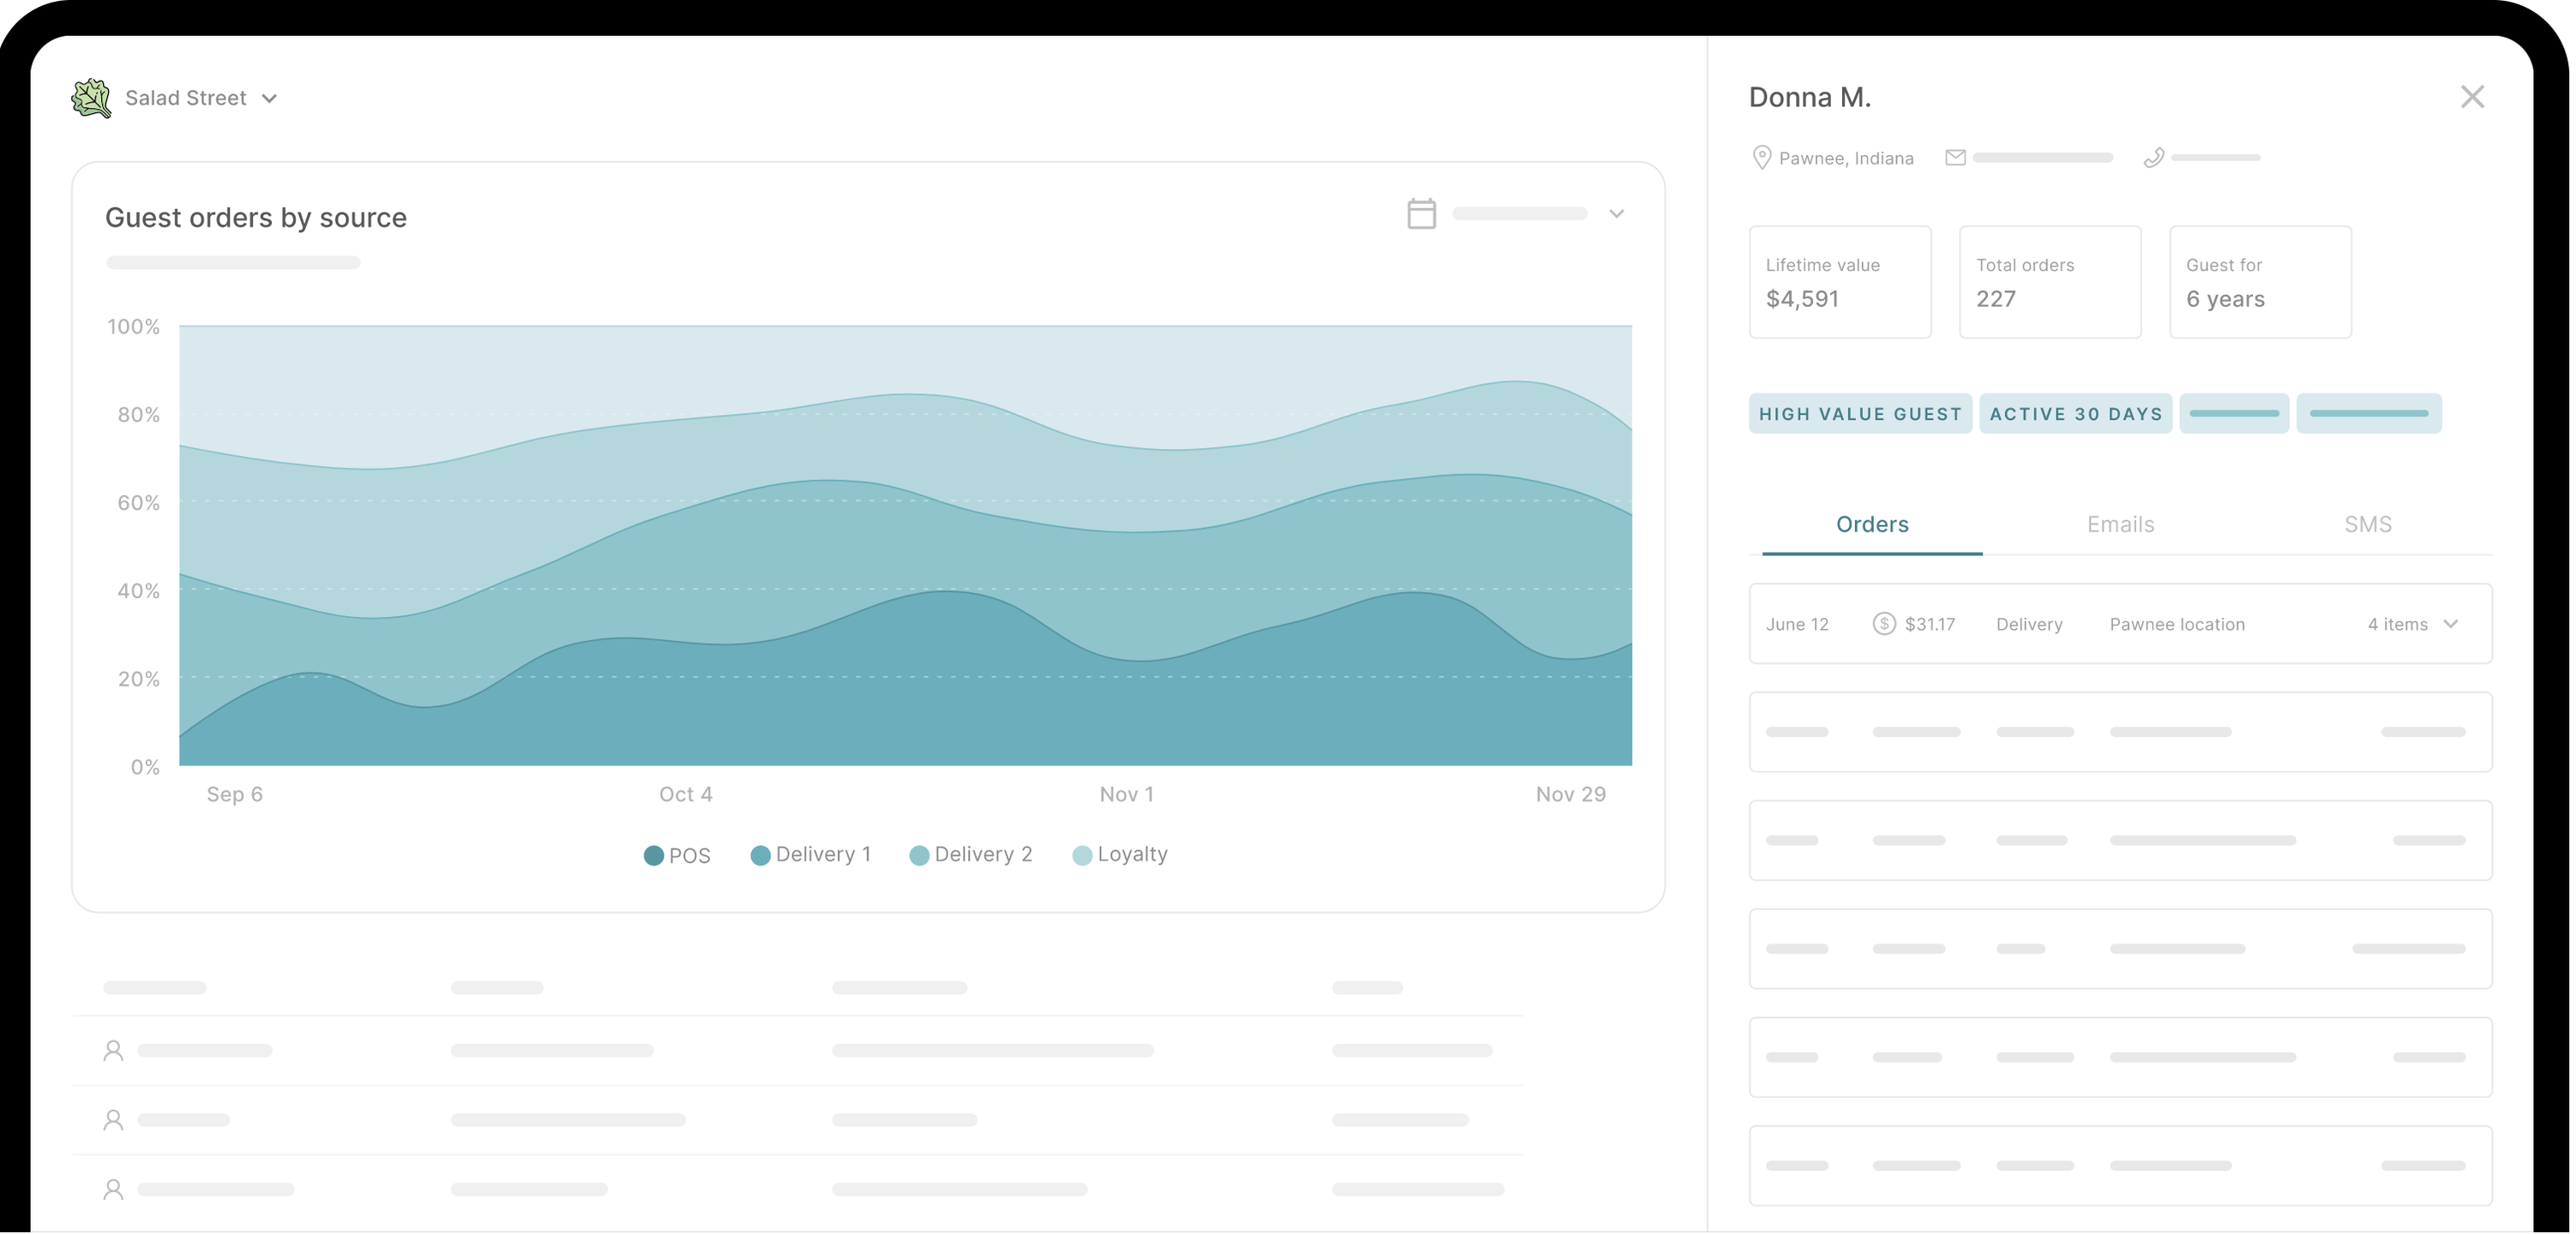This screenshot has width=2576, height=1234.
Task: Click the dollar icon on June 12 order
Action: coord(1883,624)
